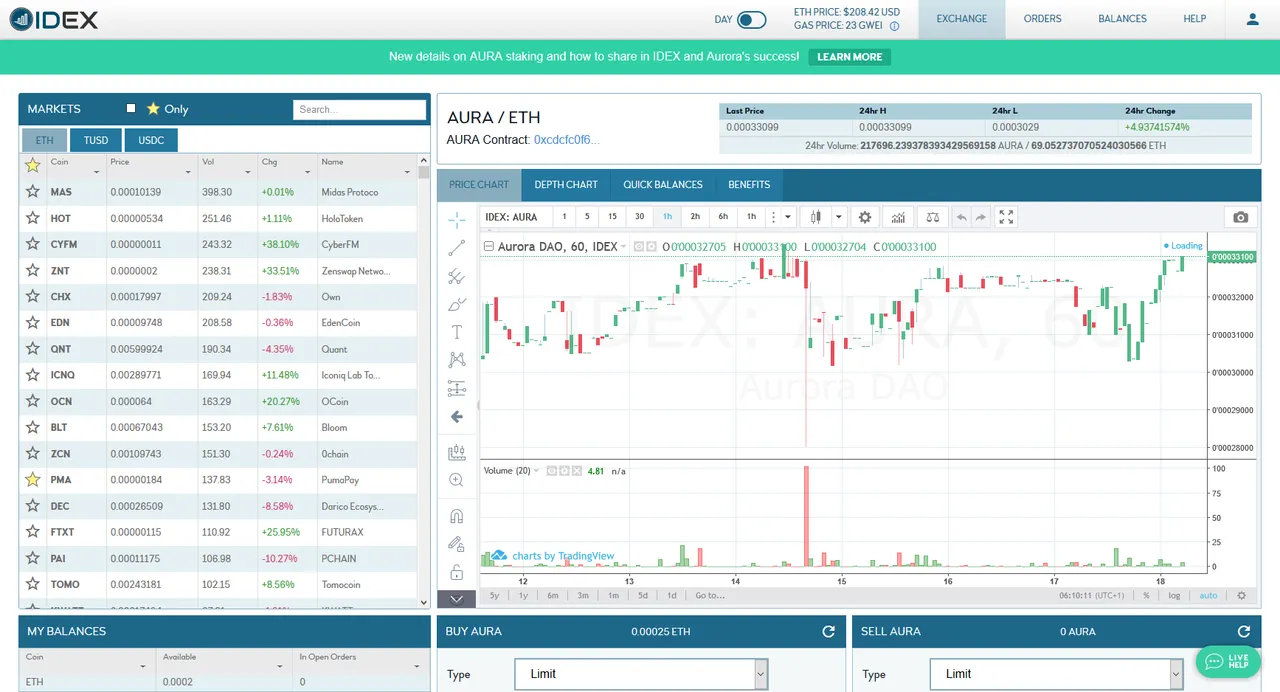Open the user account profile icon

(x=1252, y=19)
